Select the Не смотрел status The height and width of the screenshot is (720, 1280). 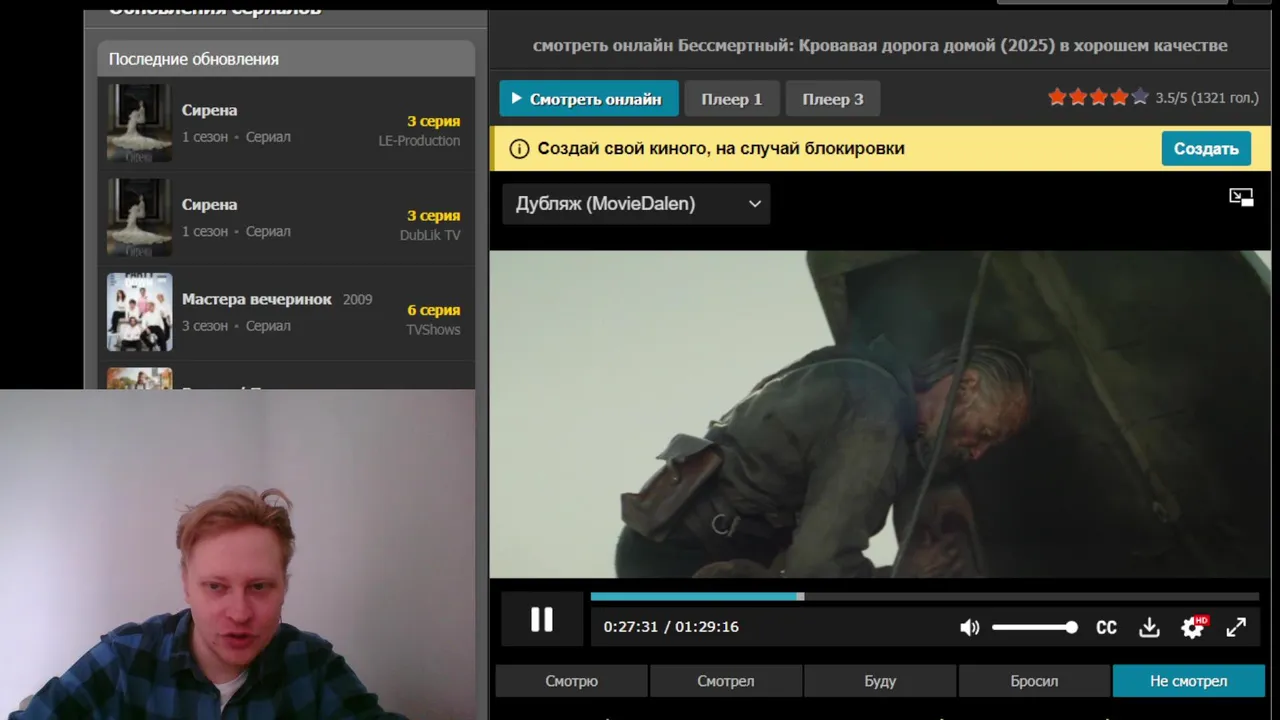[1188, 681]
